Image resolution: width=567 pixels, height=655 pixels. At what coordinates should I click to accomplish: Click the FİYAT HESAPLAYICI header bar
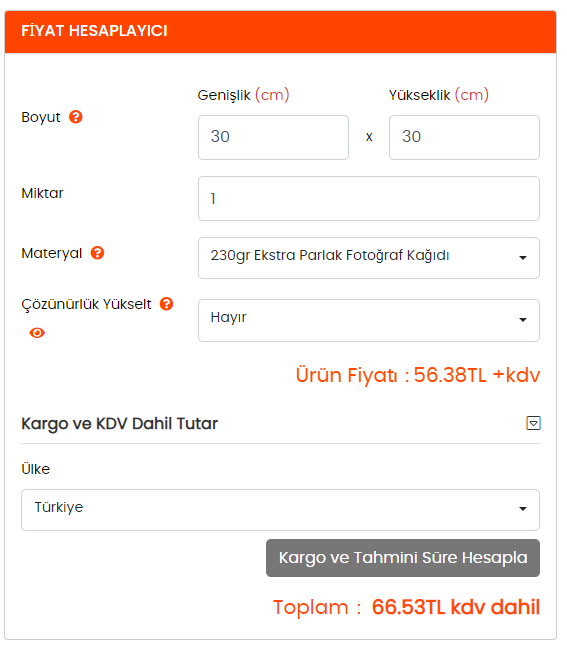pyautogui.click(x=280, y=32)
